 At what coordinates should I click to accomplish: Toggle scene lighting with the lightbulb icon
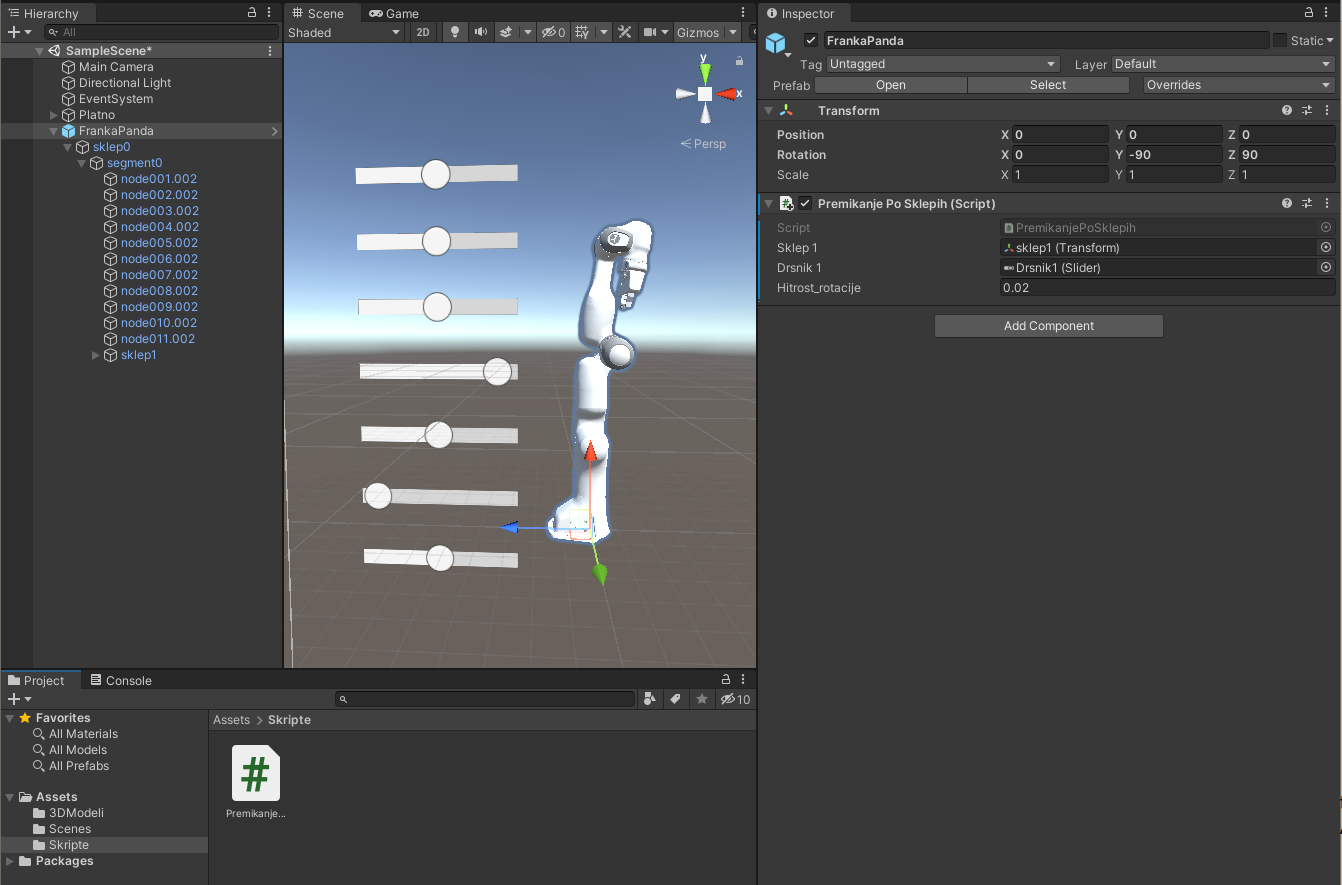point(455,32)
